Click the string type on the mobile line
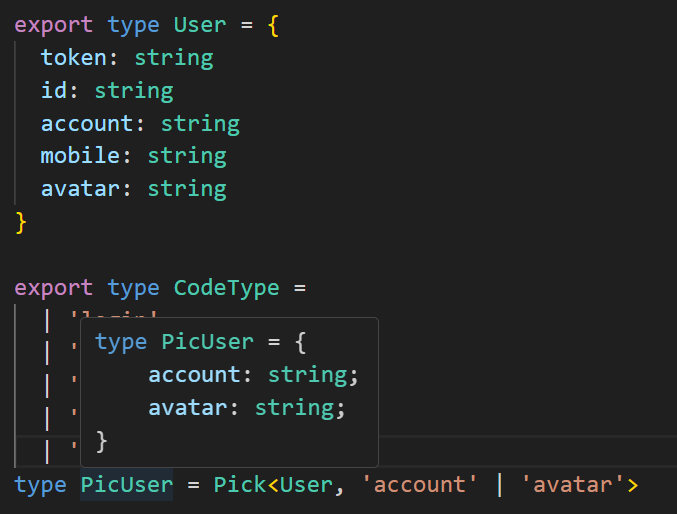This screenshot has width=677, height=514. tap(187, 156)
